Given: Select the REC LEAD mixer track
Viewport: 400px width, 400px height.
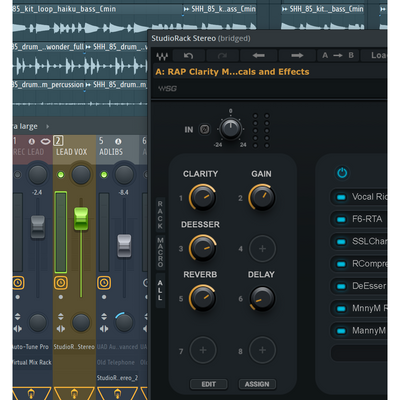Looking at the screenshot, I should pyautogui.click(x=29, y=152).
